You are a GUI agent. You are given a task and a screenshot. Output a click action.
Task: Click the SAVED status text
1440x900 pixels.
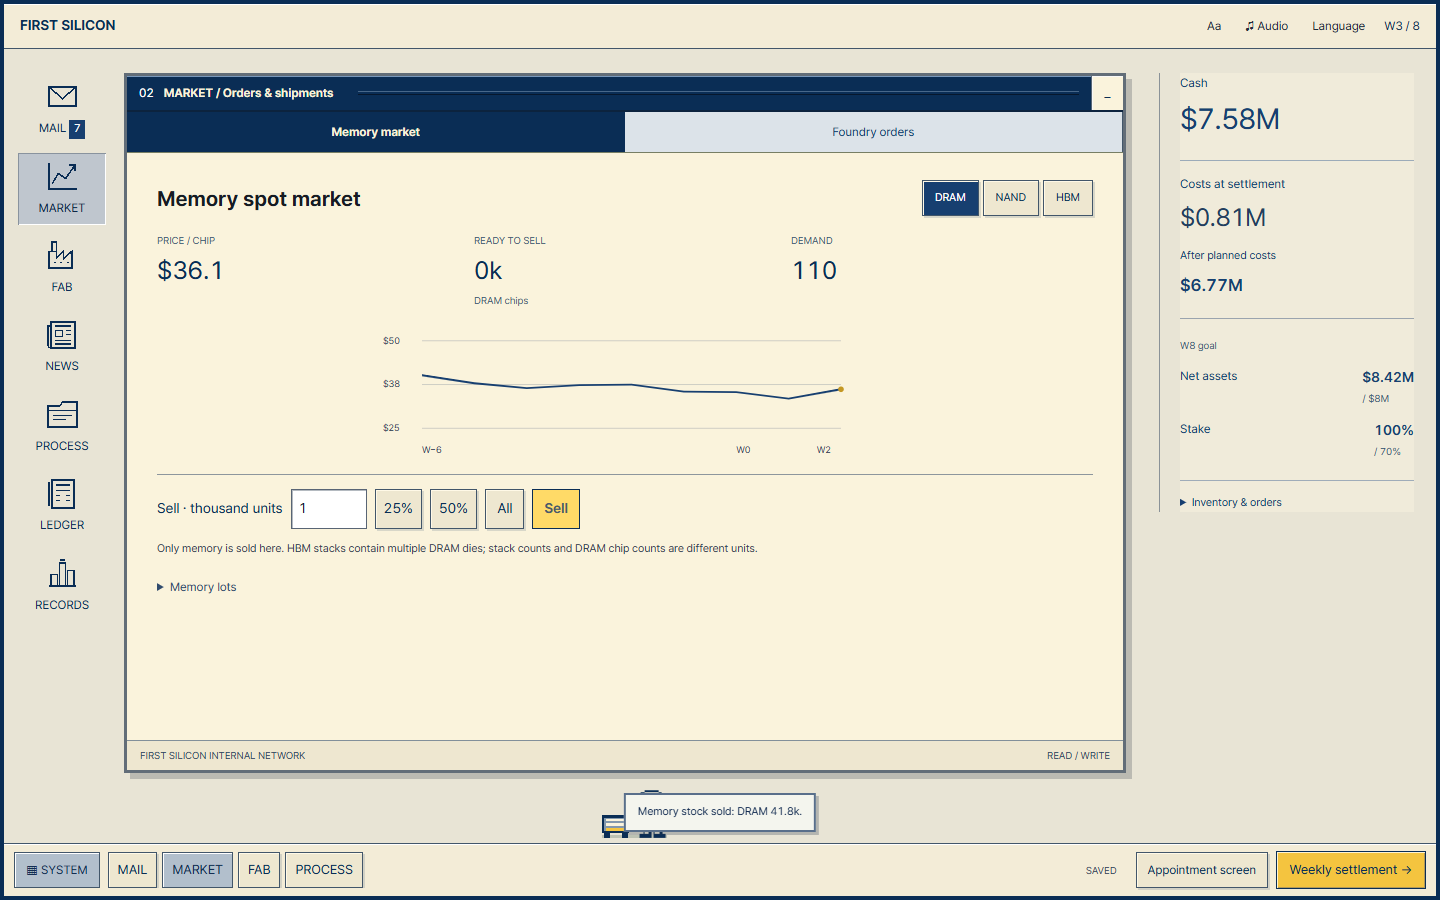(x=1101, y=871)
